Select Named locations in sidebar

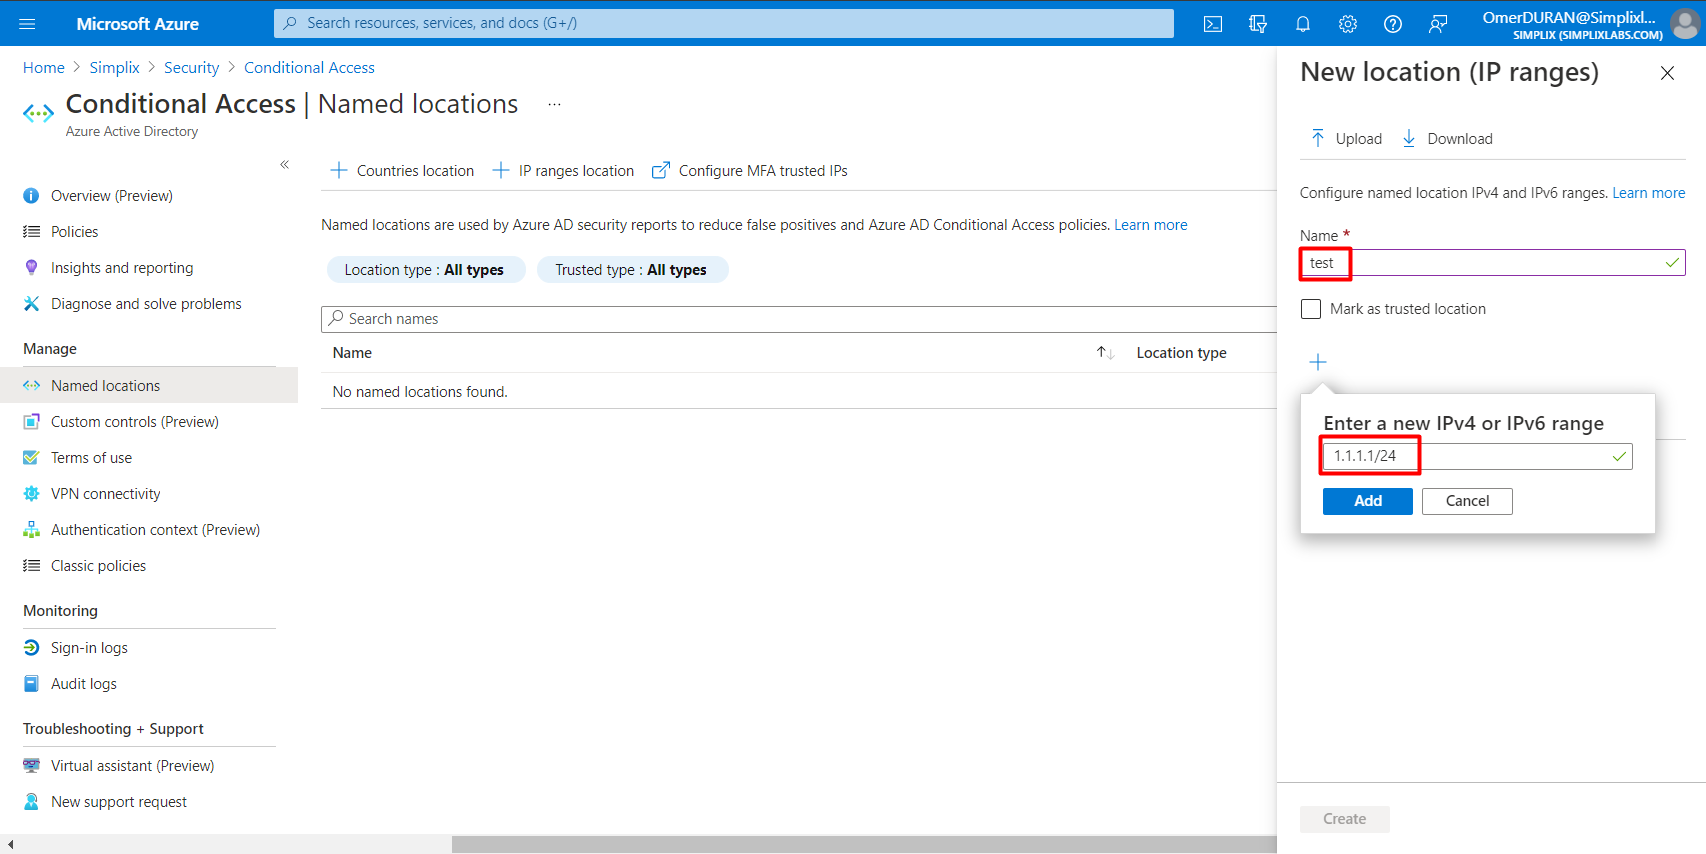(149, 386)
